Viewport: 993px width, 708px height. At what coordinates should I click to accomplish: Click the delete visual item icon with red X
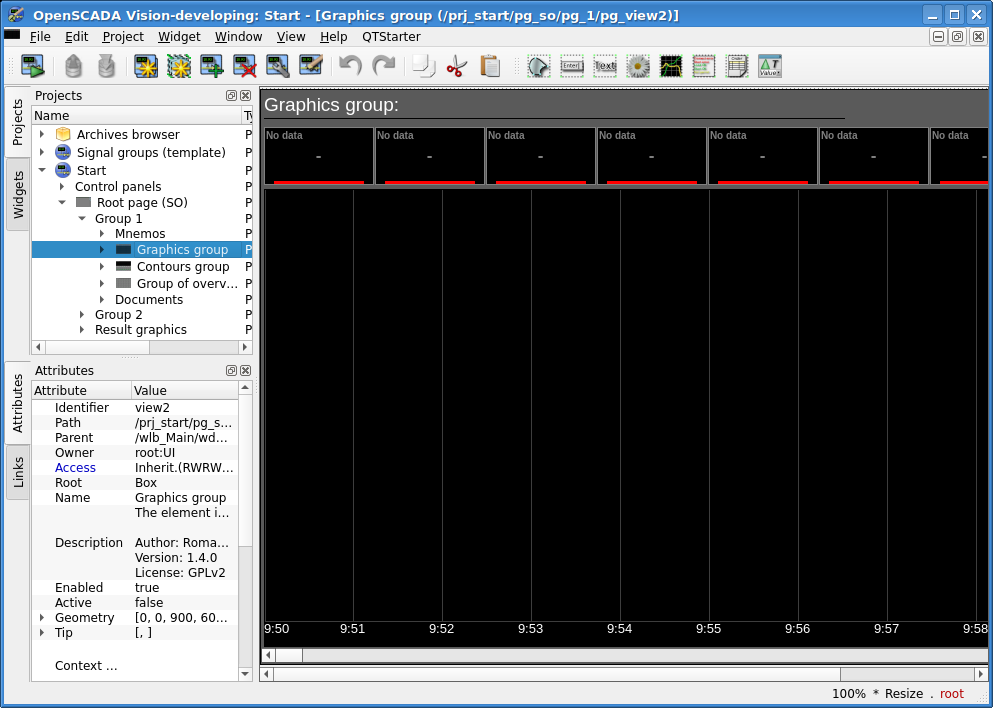pyautogui.click(x=245, y=67)
